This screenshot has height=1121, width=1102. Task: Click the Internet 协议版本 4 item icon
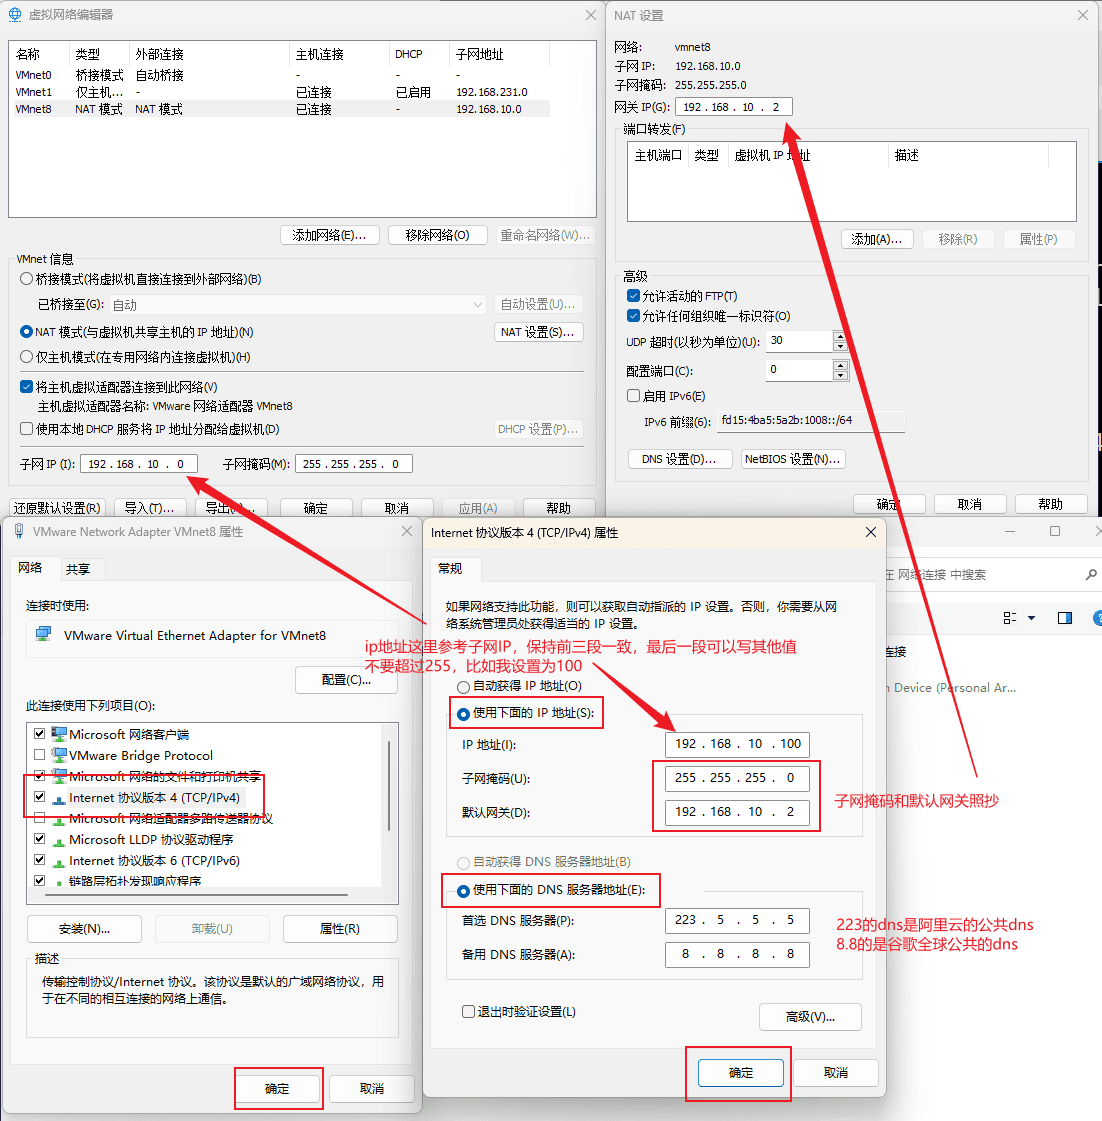59,799
